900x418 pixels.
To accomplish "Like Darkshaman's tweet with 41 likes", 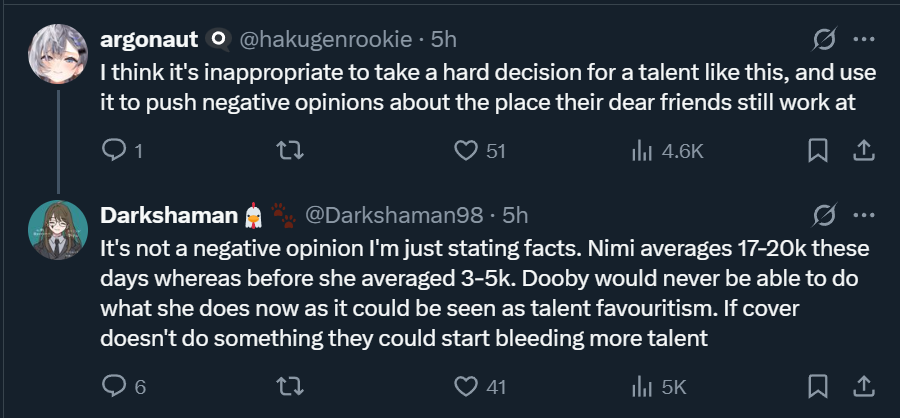I will 465,386.
